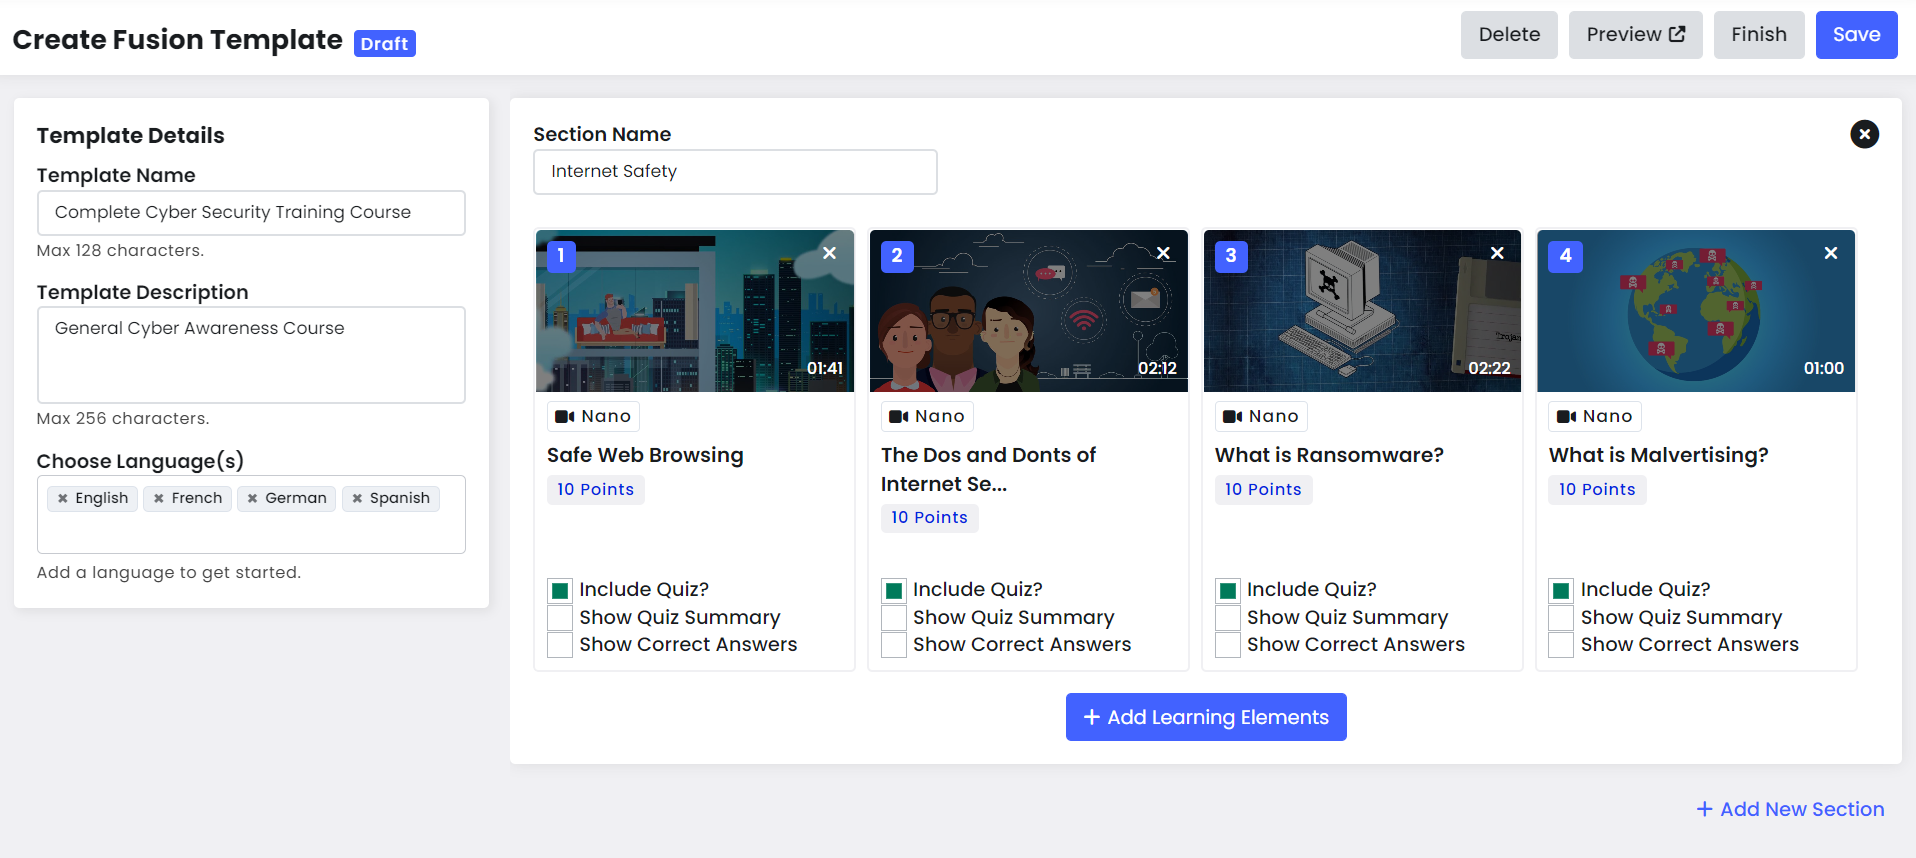Click What is Ransomware? title
The image size is (1916, 858).
pyautogui.click(x=1329, y=455)
